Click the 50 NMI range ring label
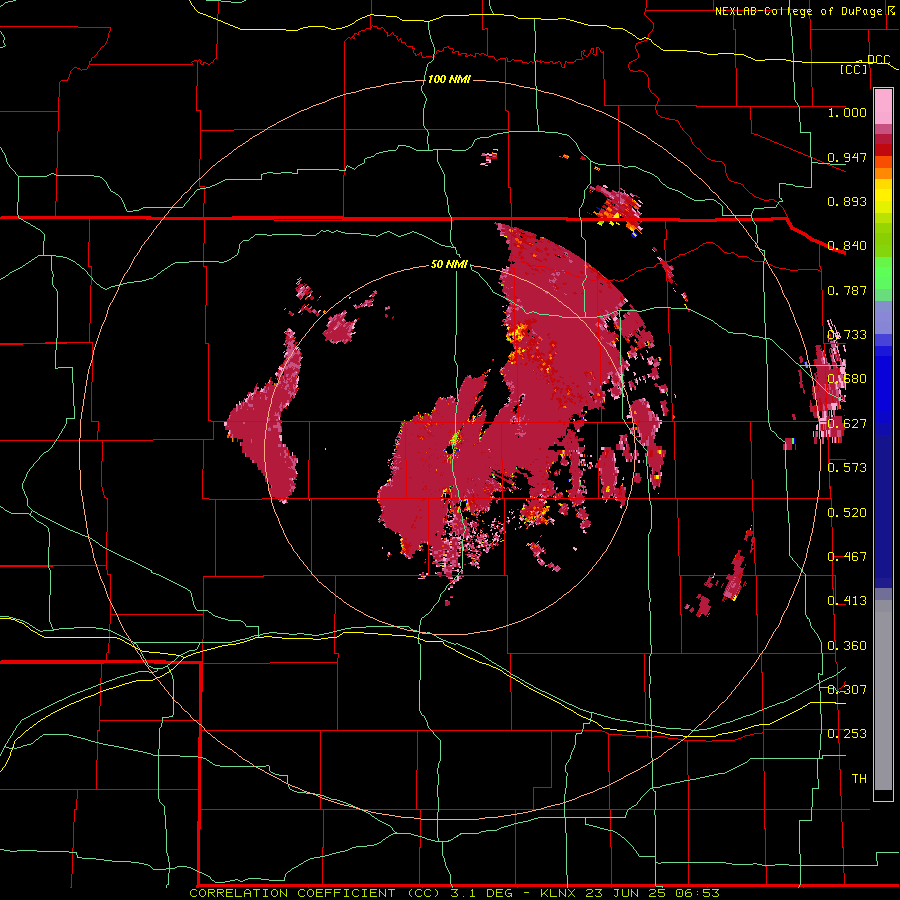 [x=449, y=264]
